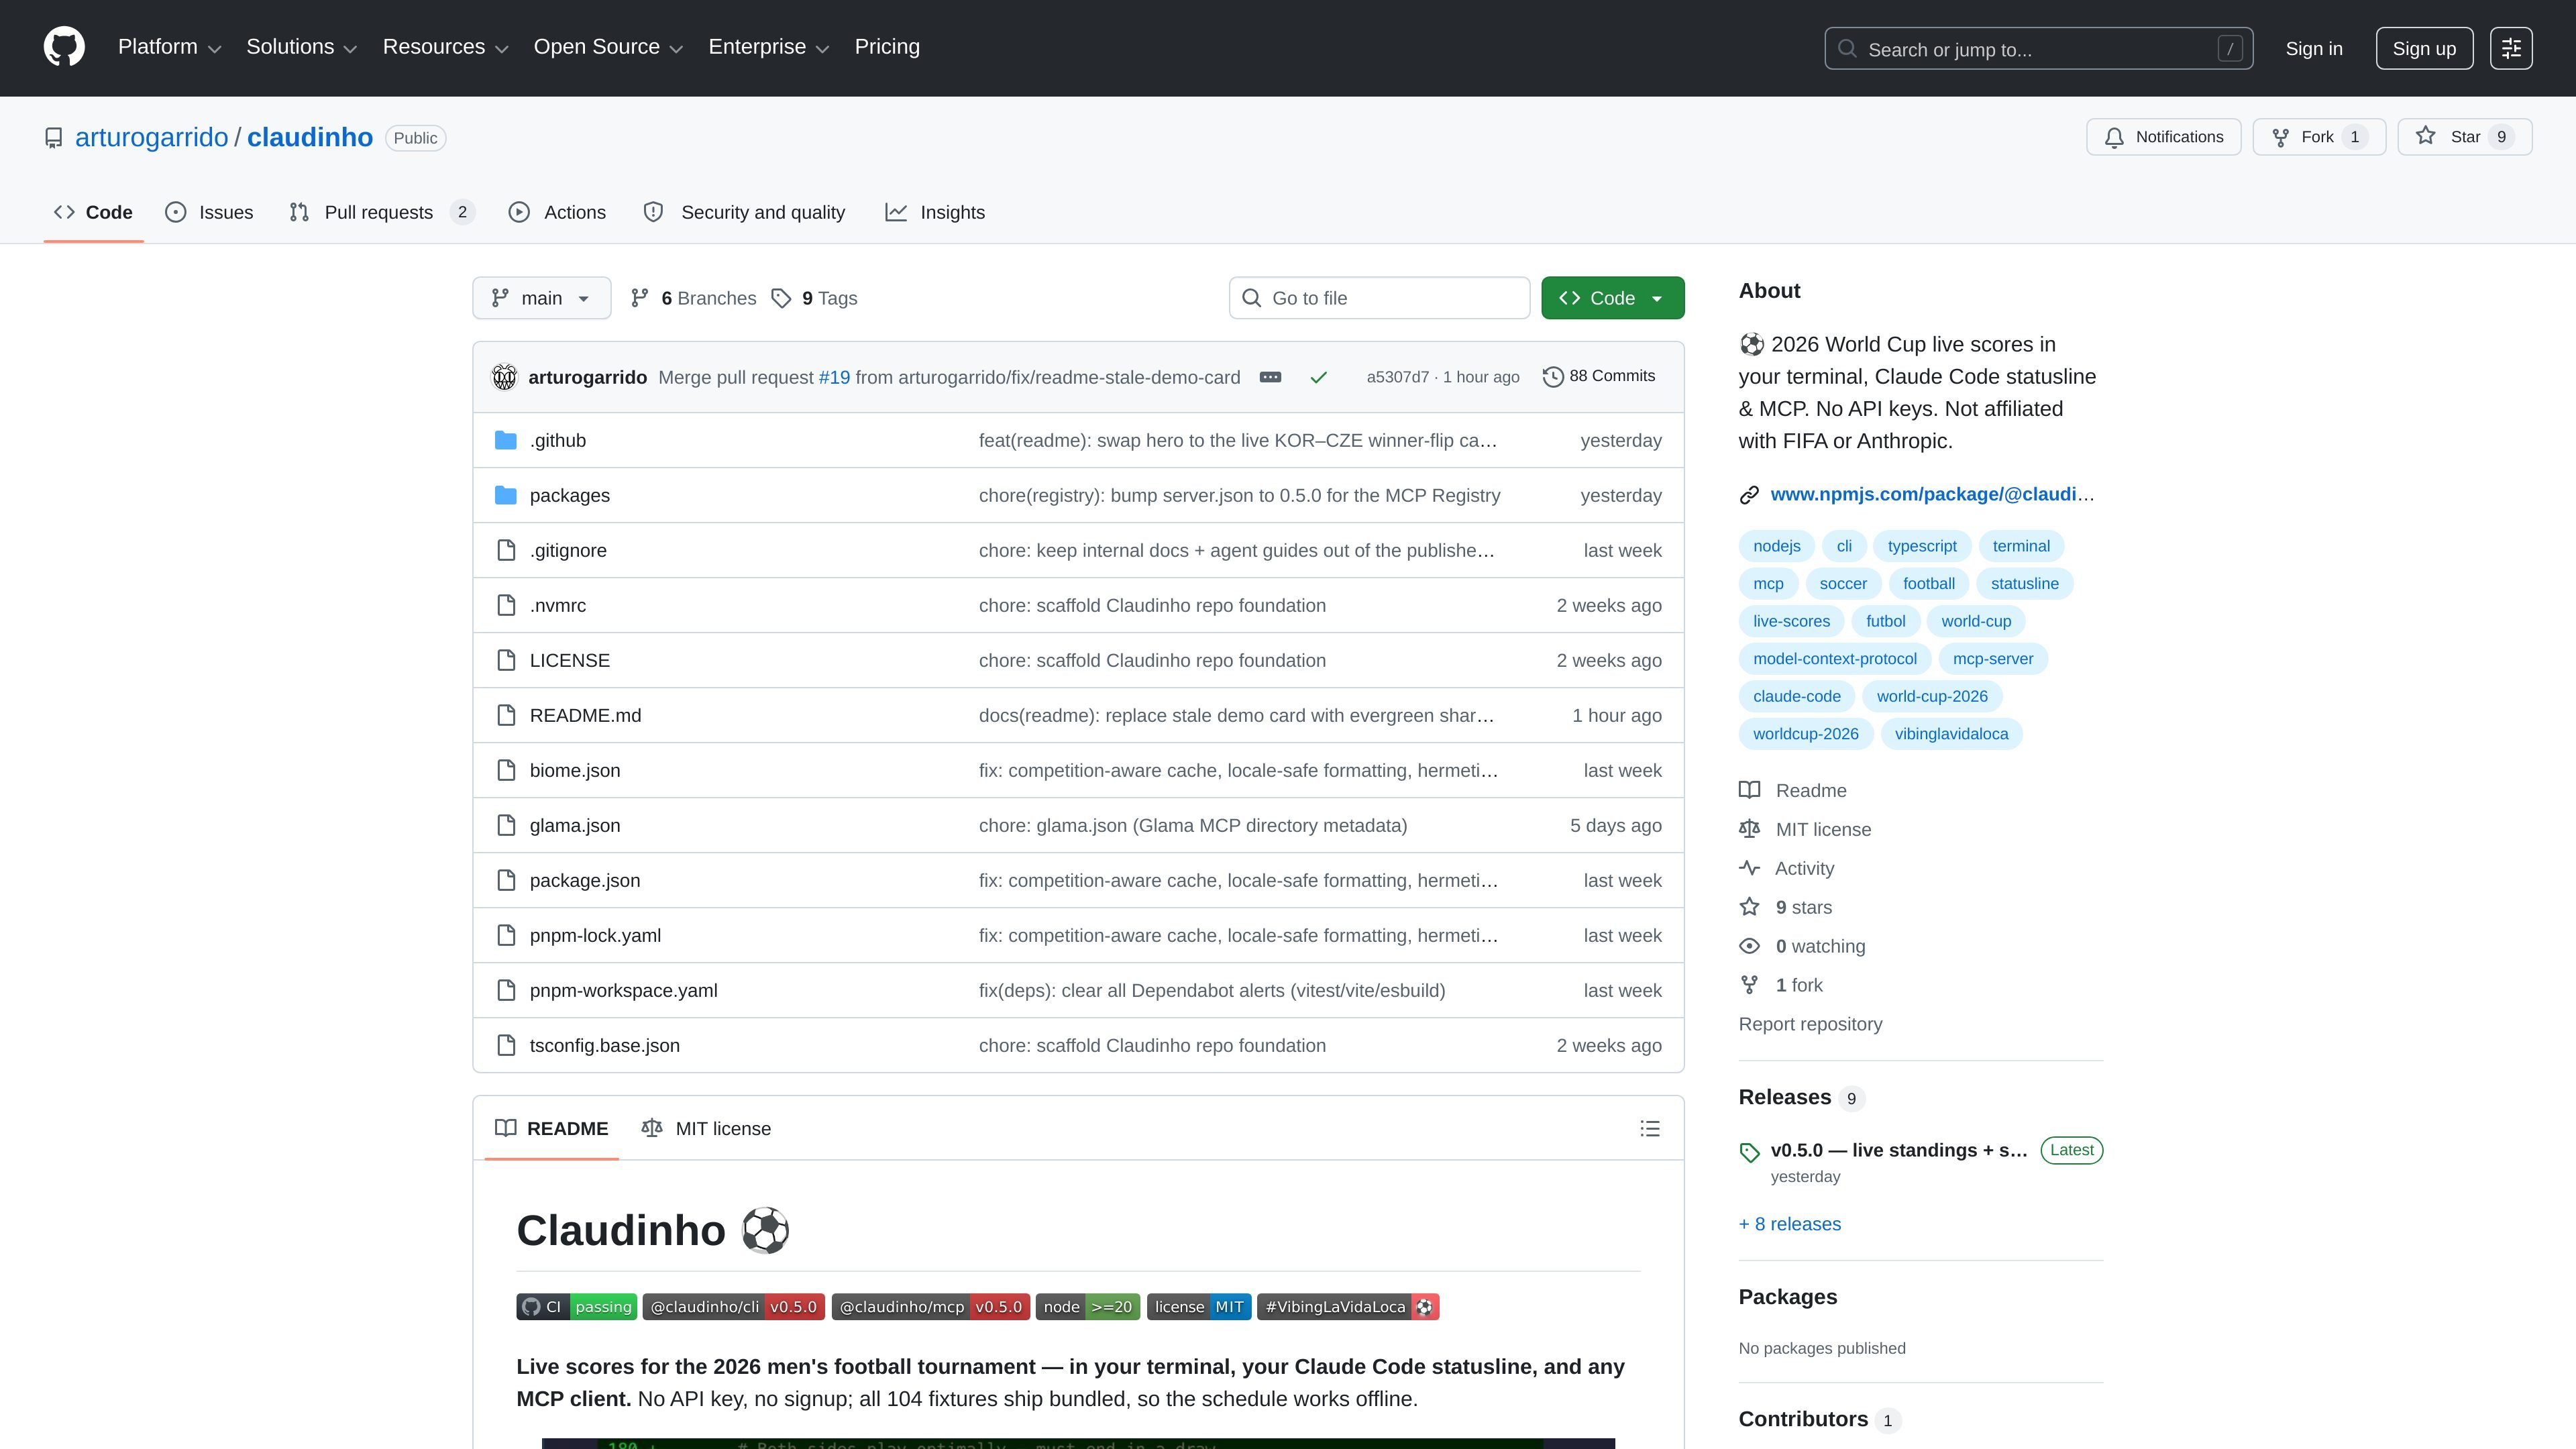
Task: Open the npmjs.com package link
Action: (x=1931, y=494)
